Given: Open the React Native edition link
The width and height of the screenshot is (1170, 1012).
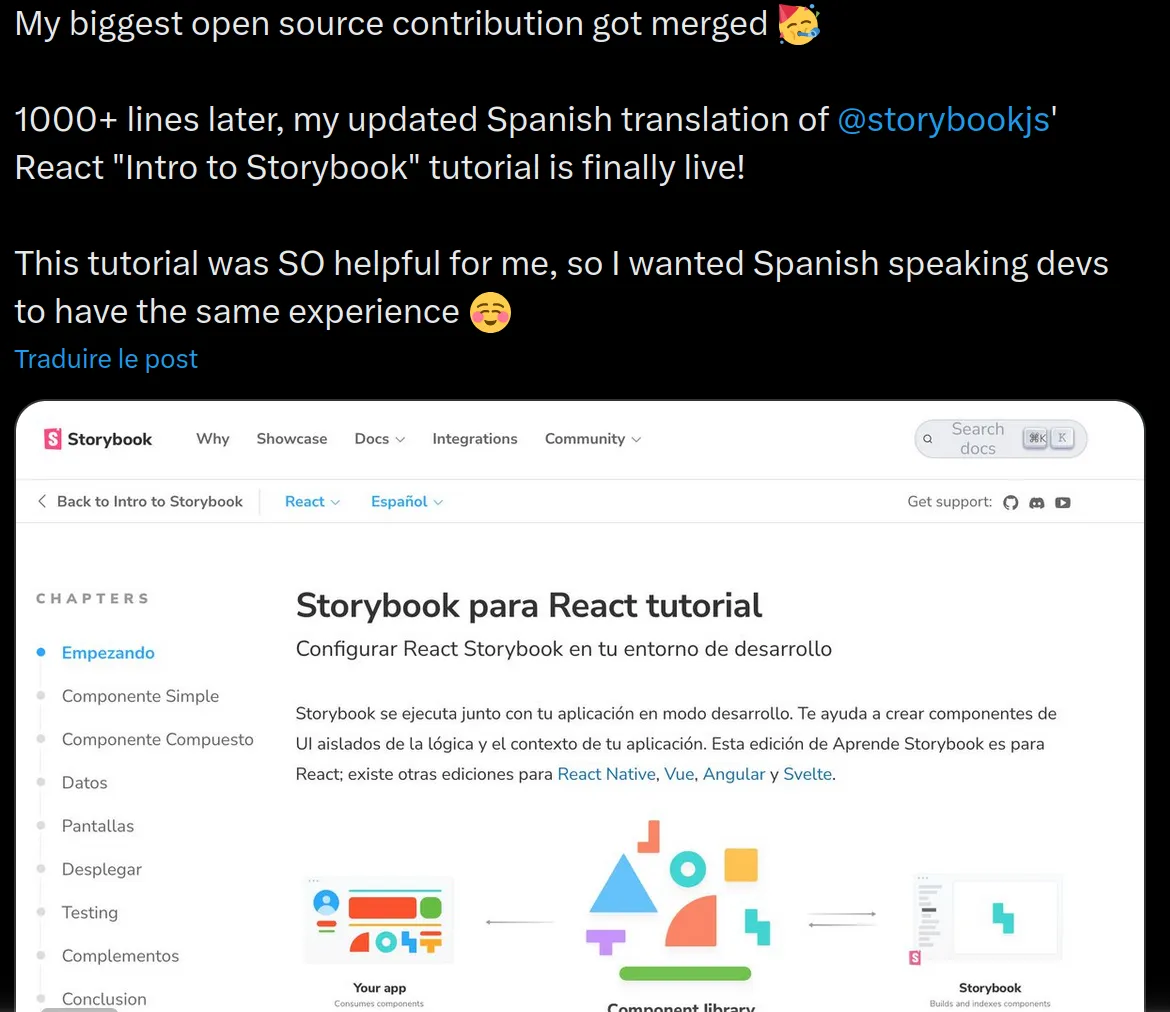Looking at the screenshot, I should tap(606, 774).
